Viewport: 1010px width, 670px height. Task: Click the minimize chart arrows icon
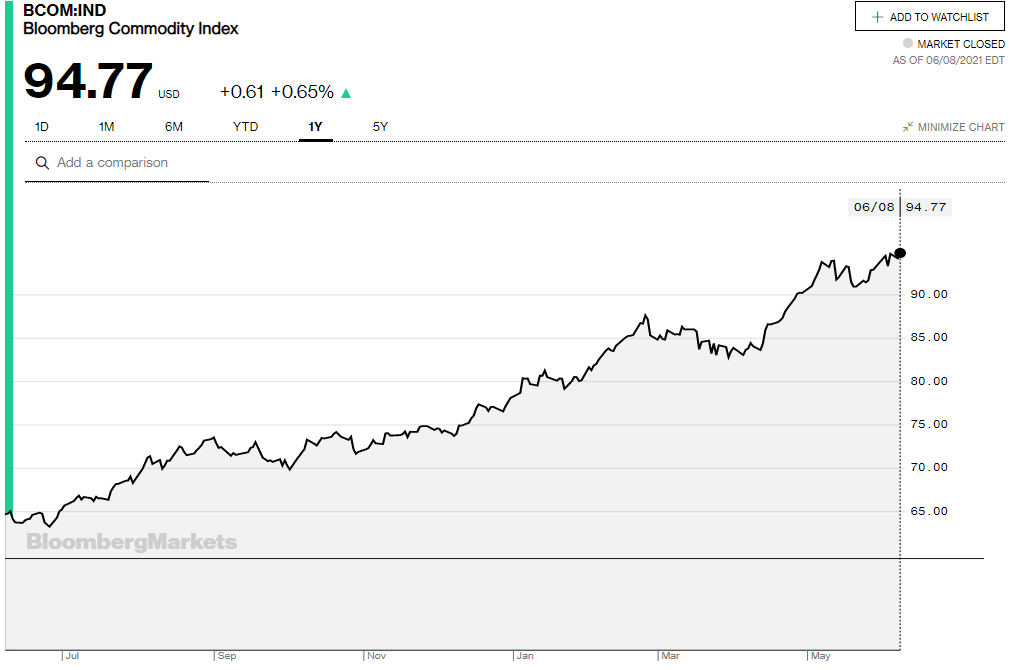coord(907,127)
